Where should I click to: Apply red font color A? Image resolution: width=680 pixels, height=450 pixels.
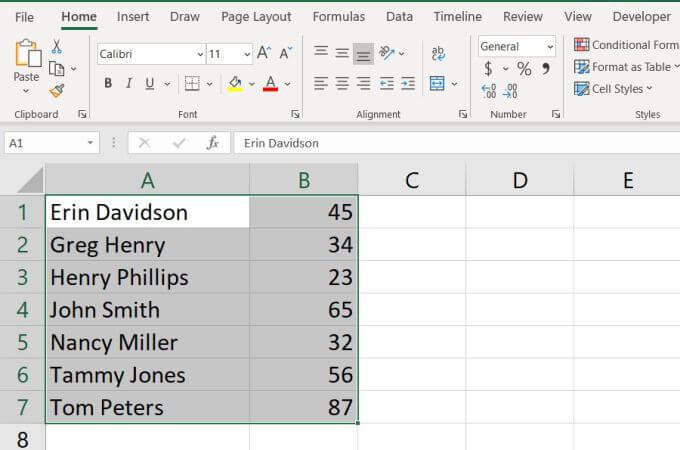point(271,83)
